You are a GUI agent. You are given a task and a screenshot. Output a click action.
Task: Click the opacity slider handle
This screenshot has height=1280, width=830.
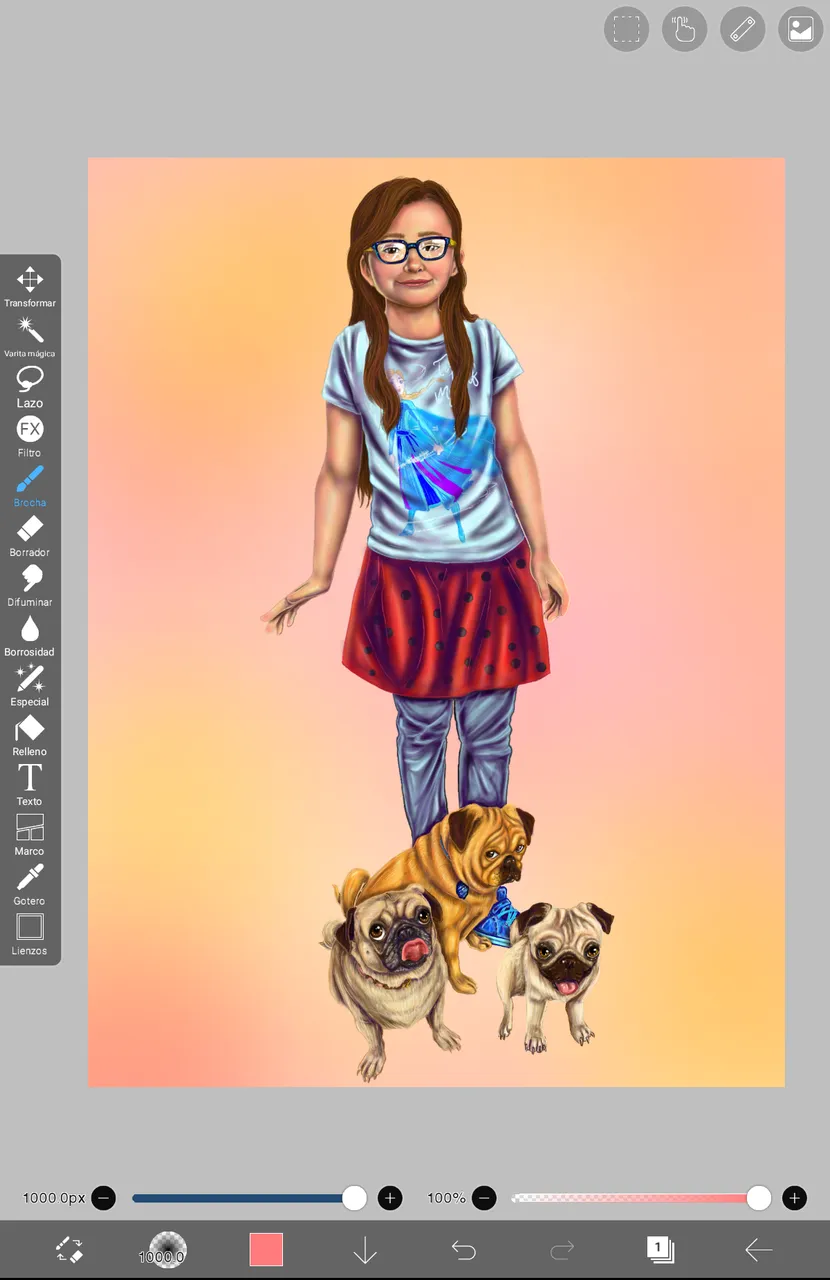point(759,1198)
